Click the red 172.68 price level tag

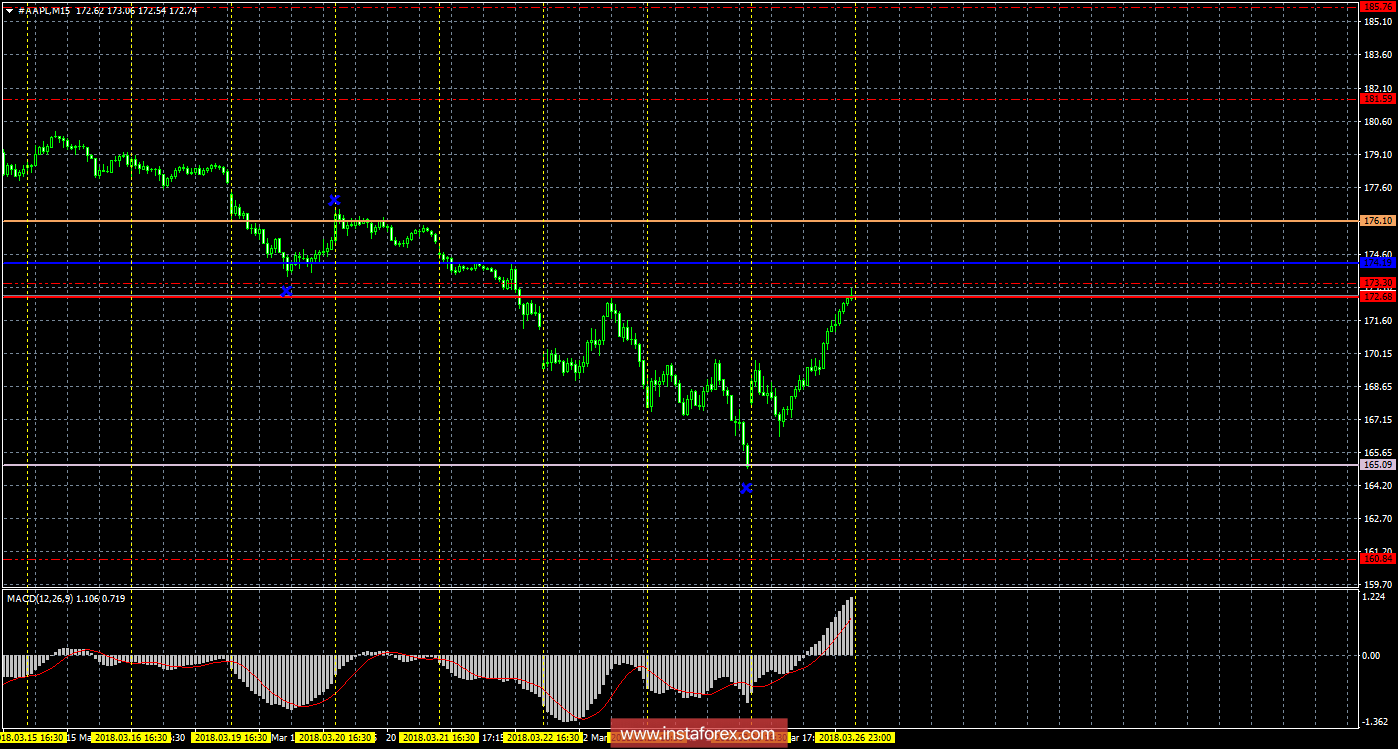coord(1378,296)
